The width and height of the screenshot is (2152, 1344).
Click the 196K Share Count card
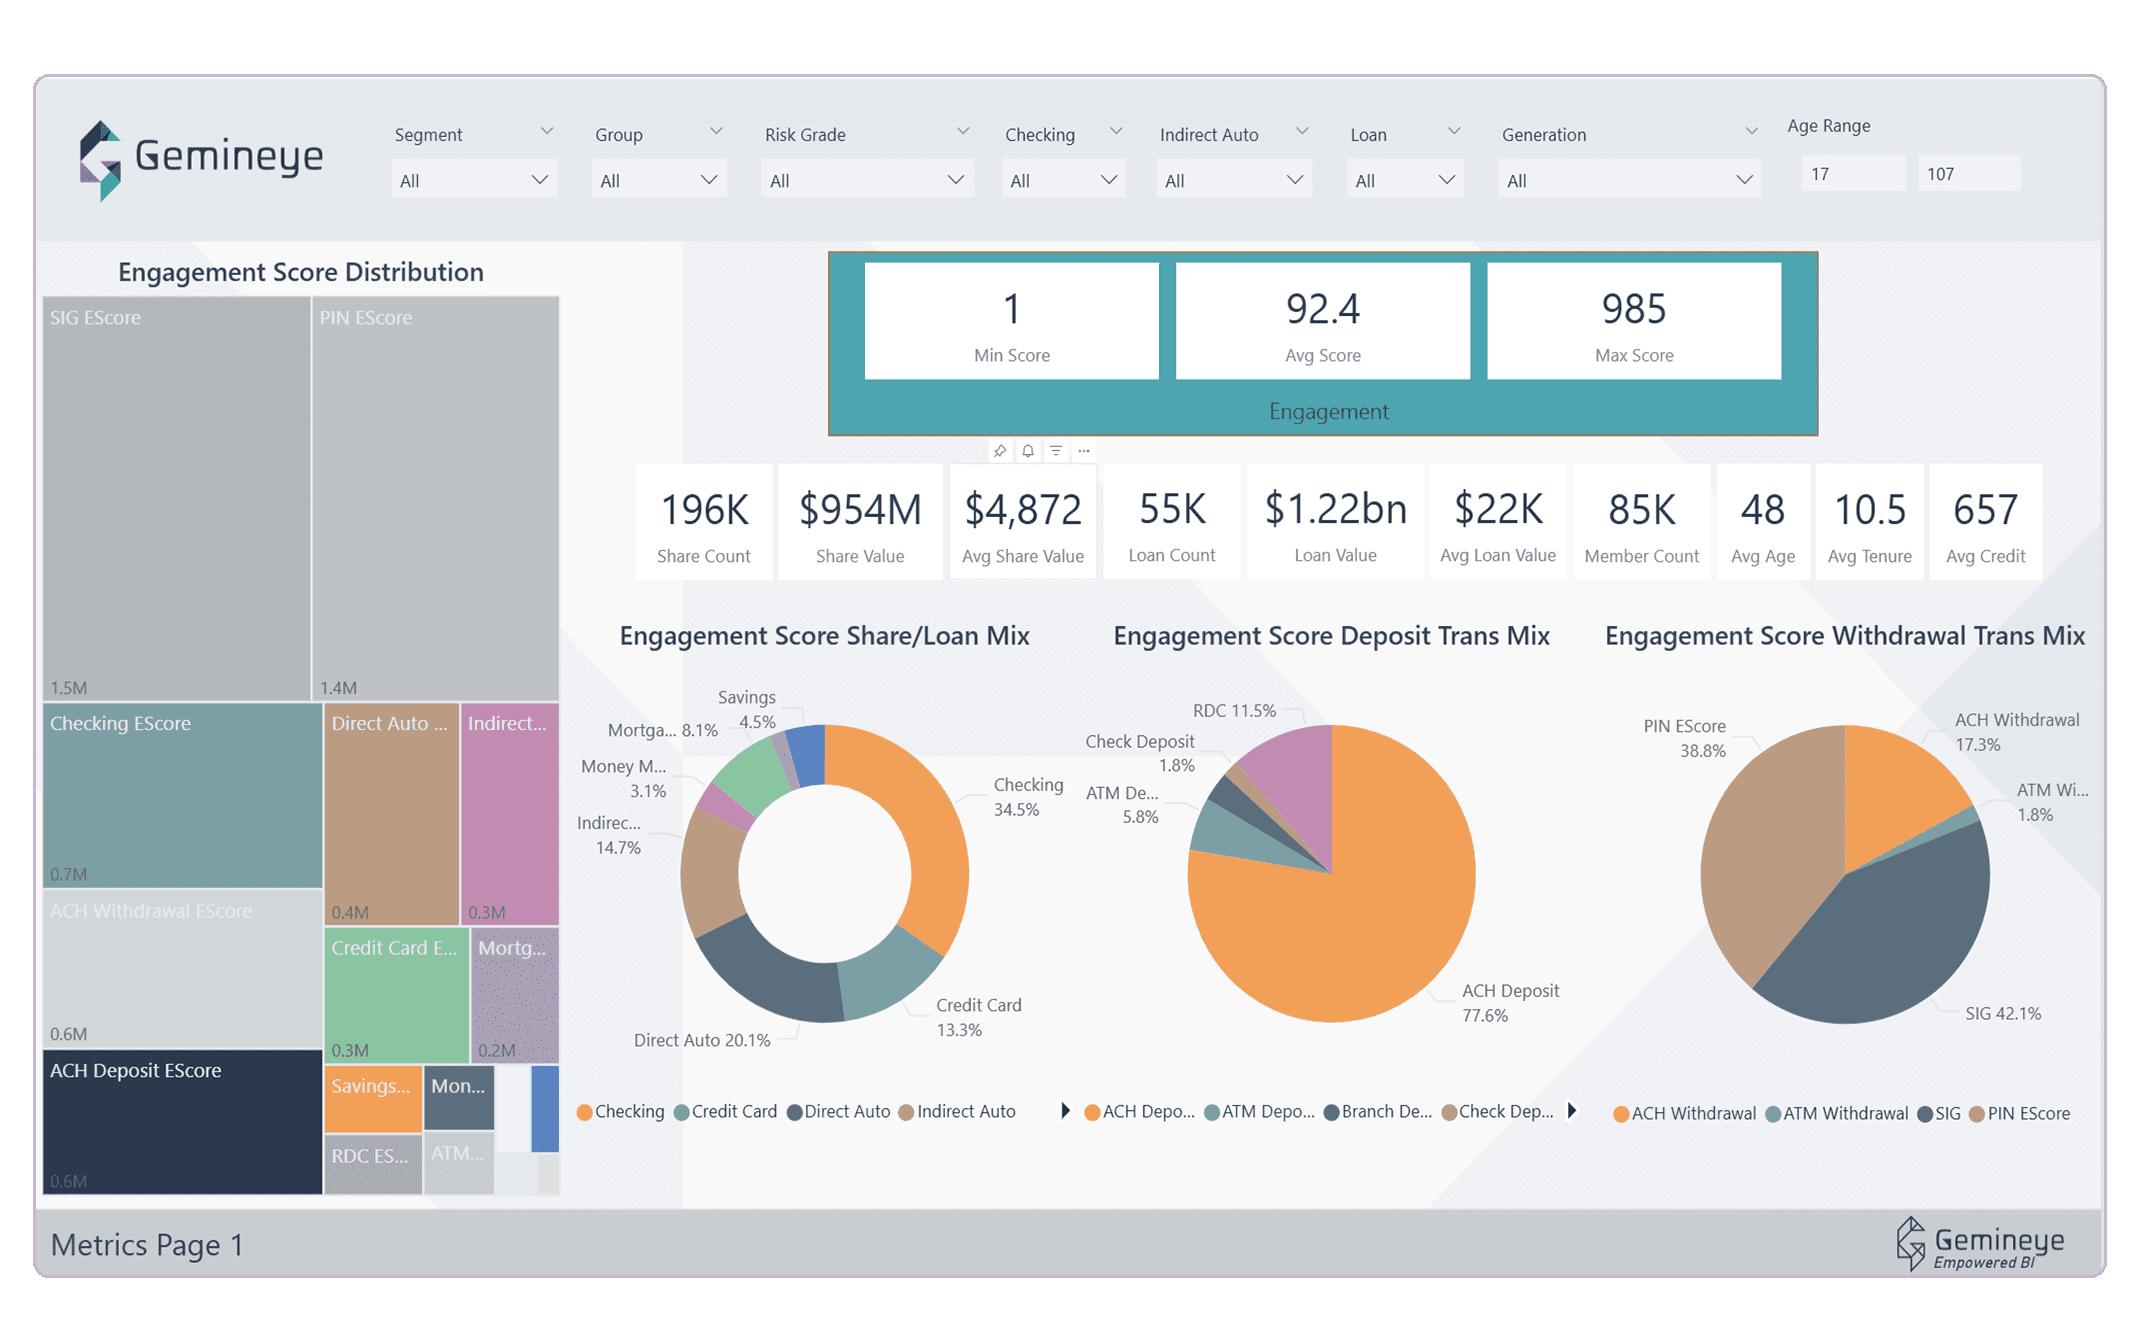[x=704, y=521]
